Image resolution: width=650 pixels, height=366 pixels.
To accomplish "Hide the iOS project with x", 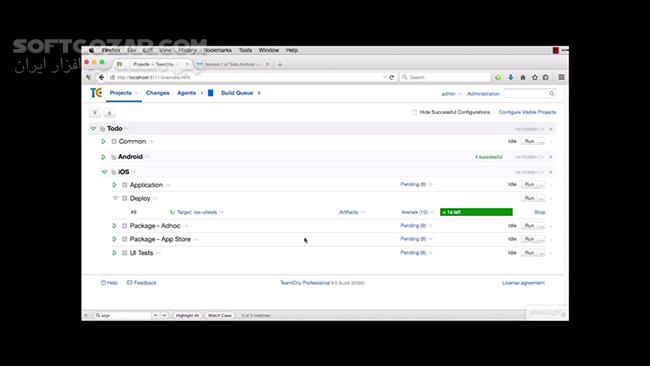I will (551, 172).
